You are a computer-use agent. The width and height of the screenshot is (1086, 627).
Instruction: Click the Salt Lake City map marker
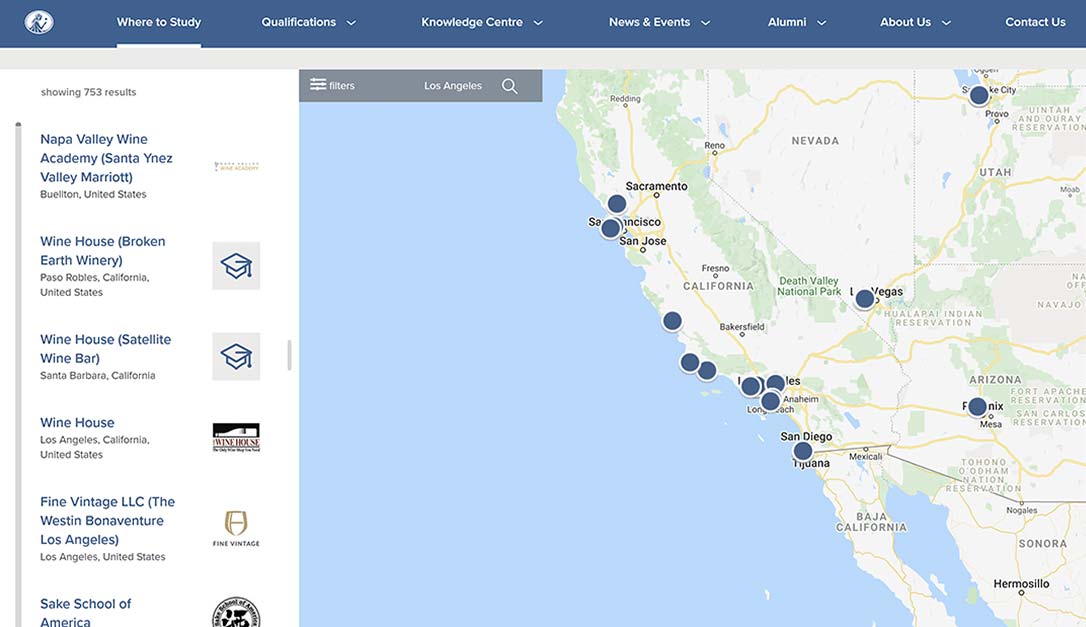point(979,95)
